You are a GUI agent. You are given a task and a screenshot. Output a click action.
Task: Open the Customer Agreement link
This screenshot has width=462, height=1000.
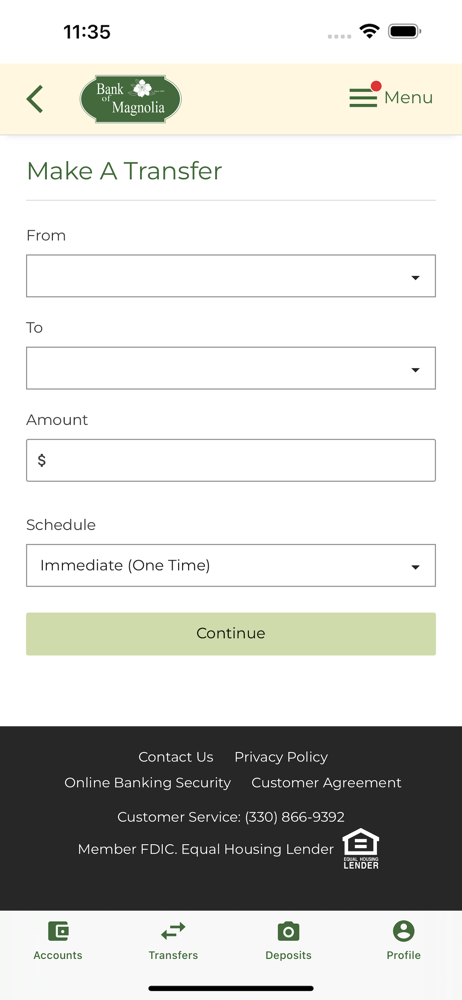point(326,783)
